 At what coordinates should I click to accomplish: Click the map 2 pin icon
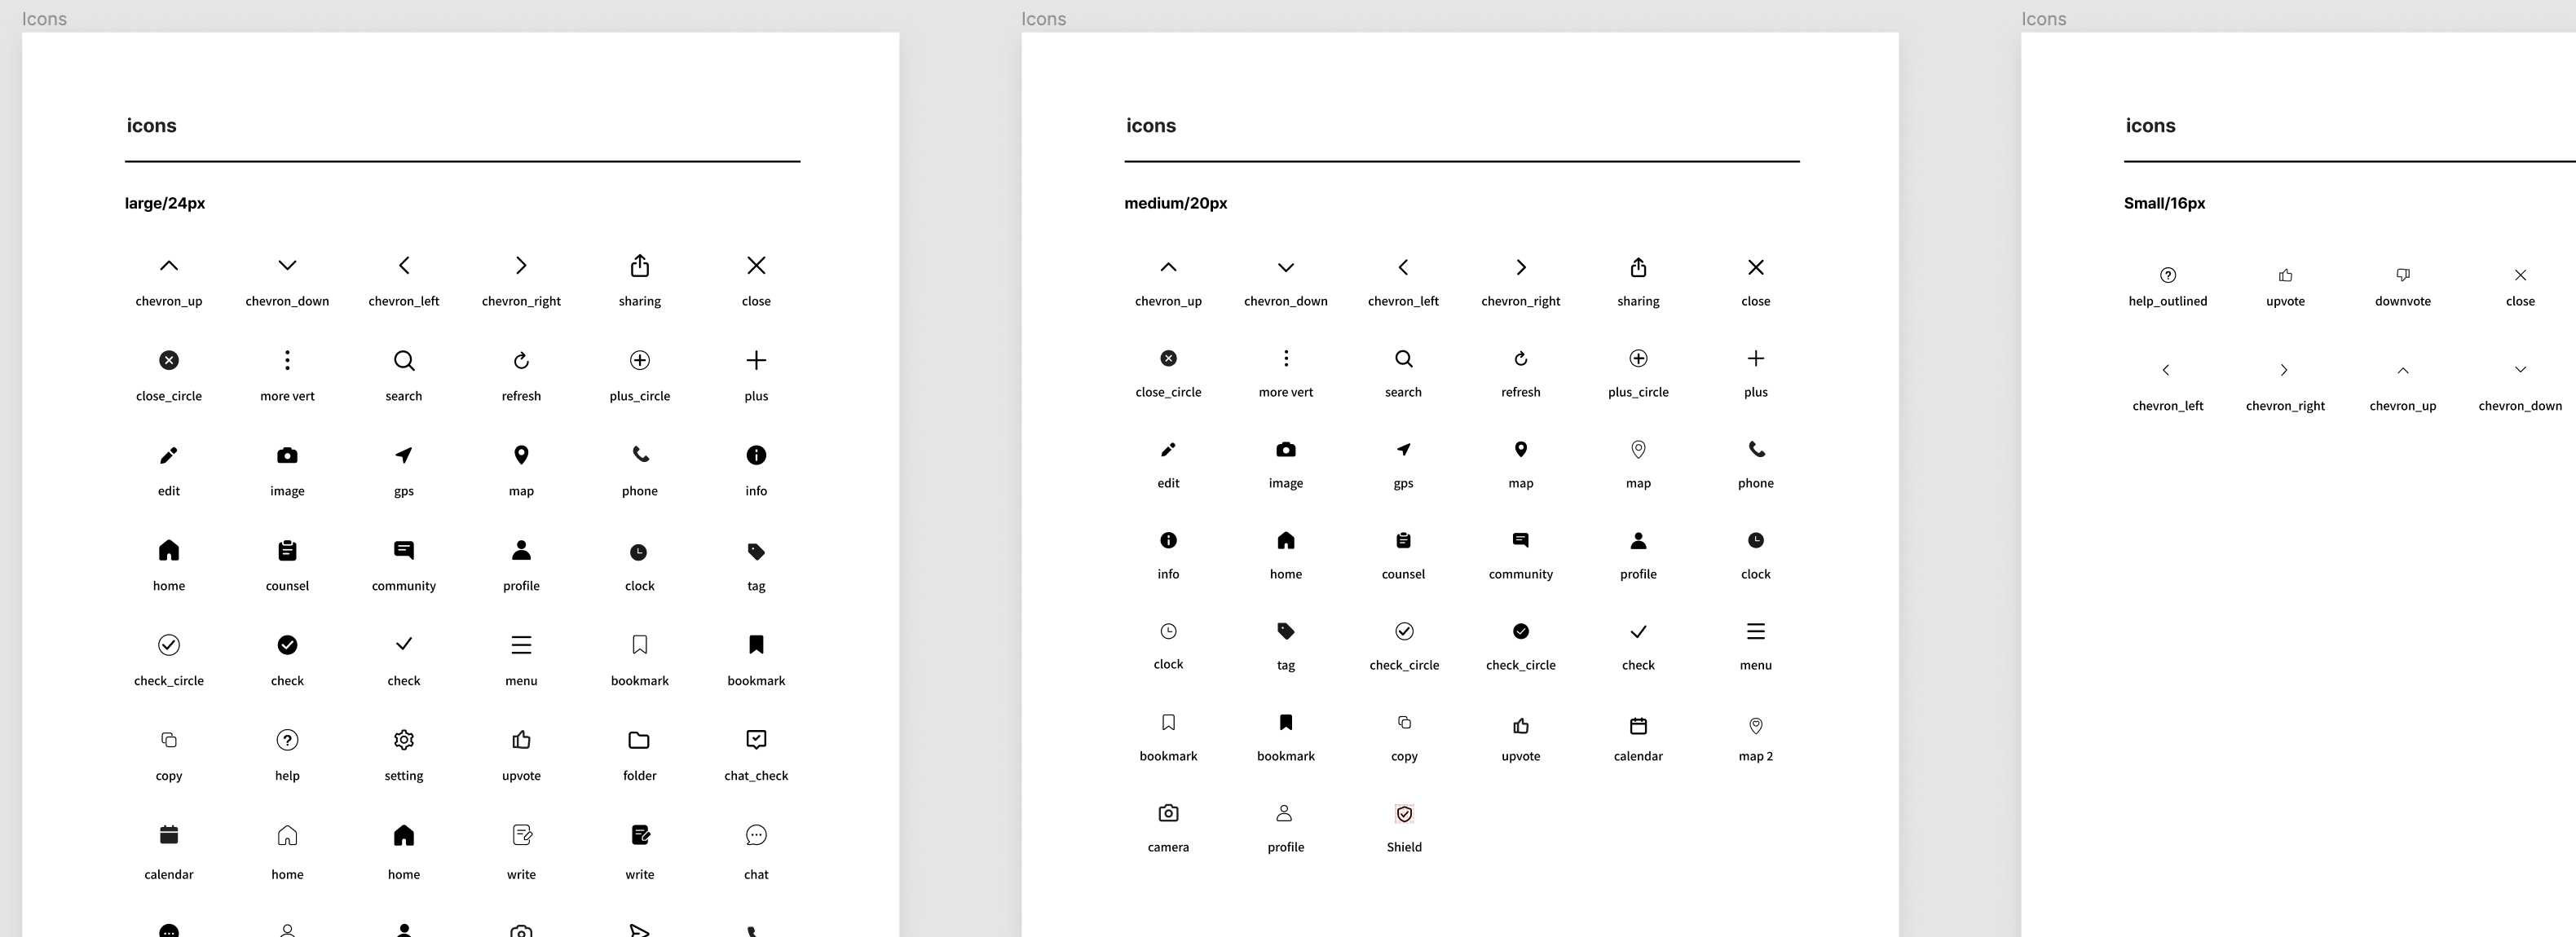[x=1755, y=725]
